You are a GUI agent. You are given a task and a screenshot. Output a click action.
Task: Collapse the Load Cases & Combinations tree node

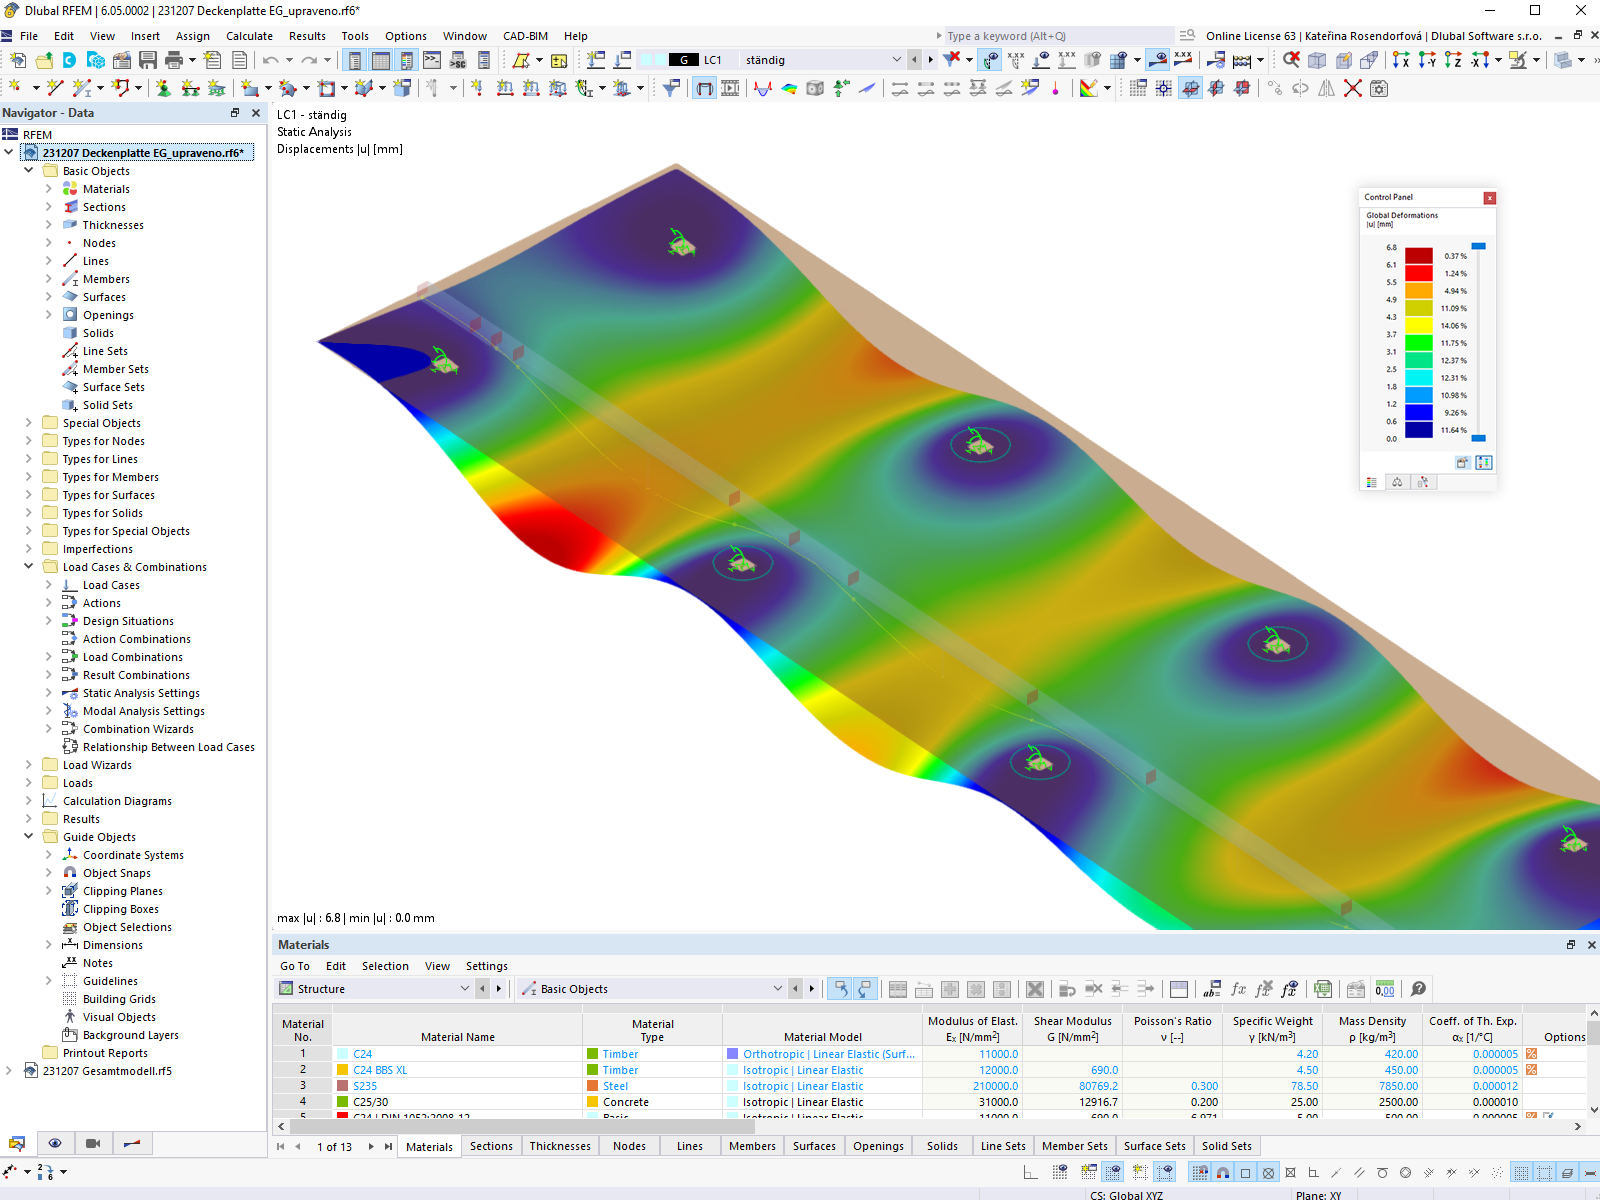pyautogui.click(x=29, y=567)
